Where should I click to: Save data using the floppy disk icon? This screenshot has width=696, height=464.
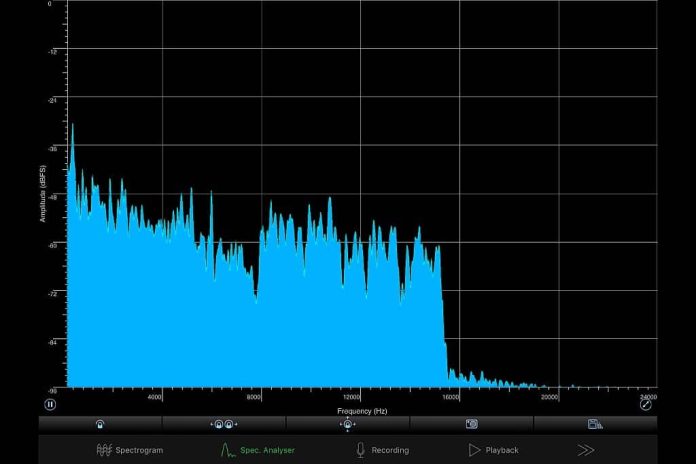click(595, 424)
